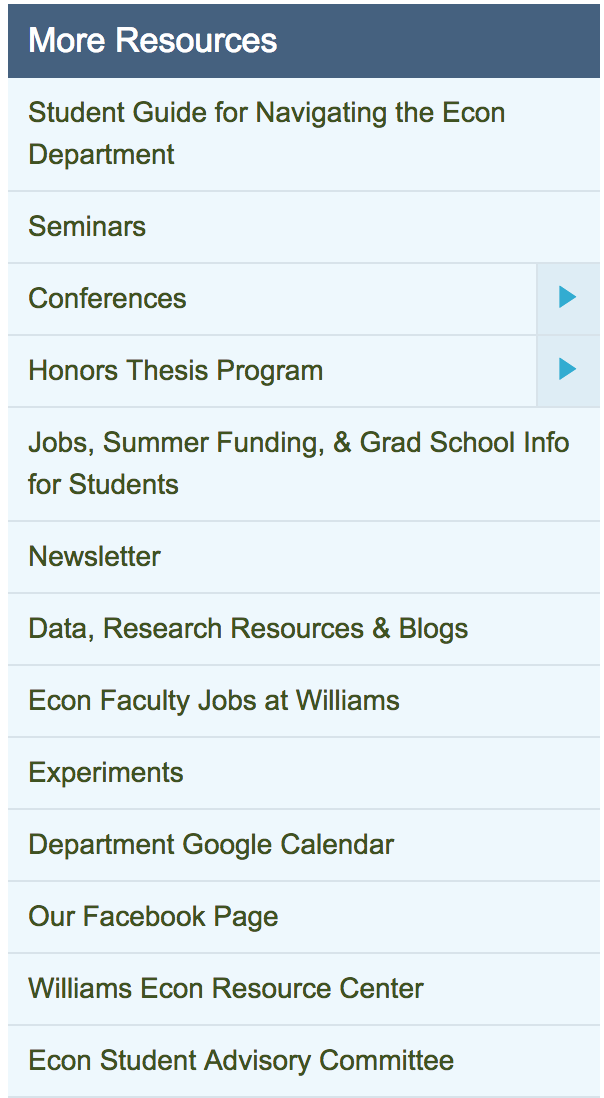Open Data, Research Resources & Blogs
The image size is (604, 1098).
[x=304, y=630]
